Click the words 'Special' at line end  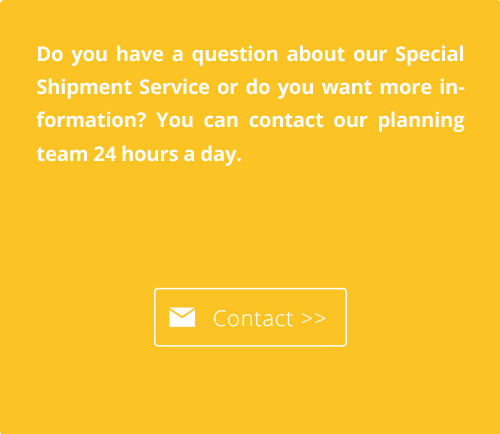[x=429, y=54]
